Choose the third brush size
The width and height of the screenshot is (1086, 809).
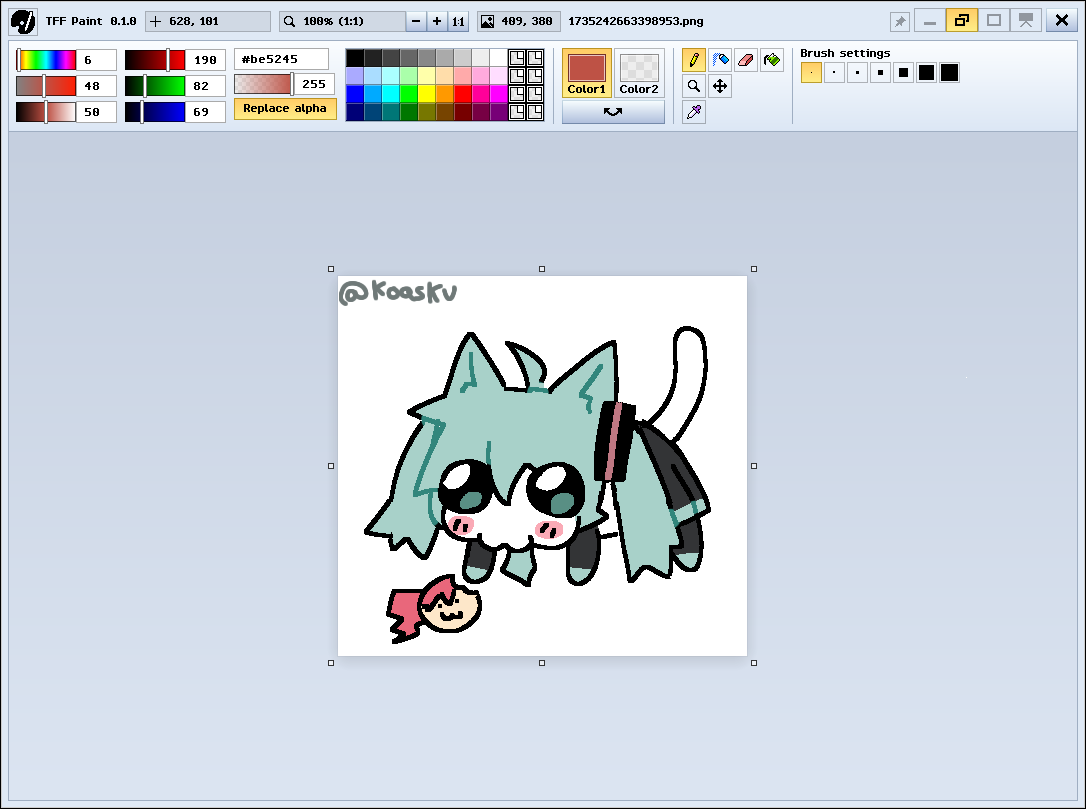point(857,73)
